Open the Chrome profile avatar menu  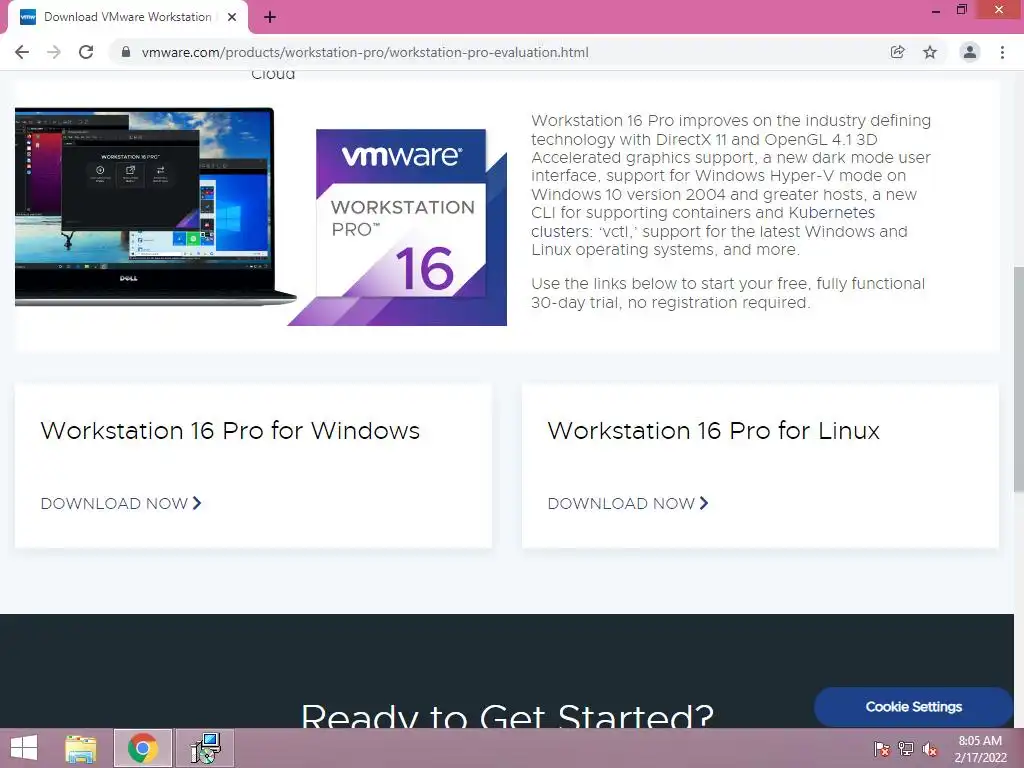point(970,52)
